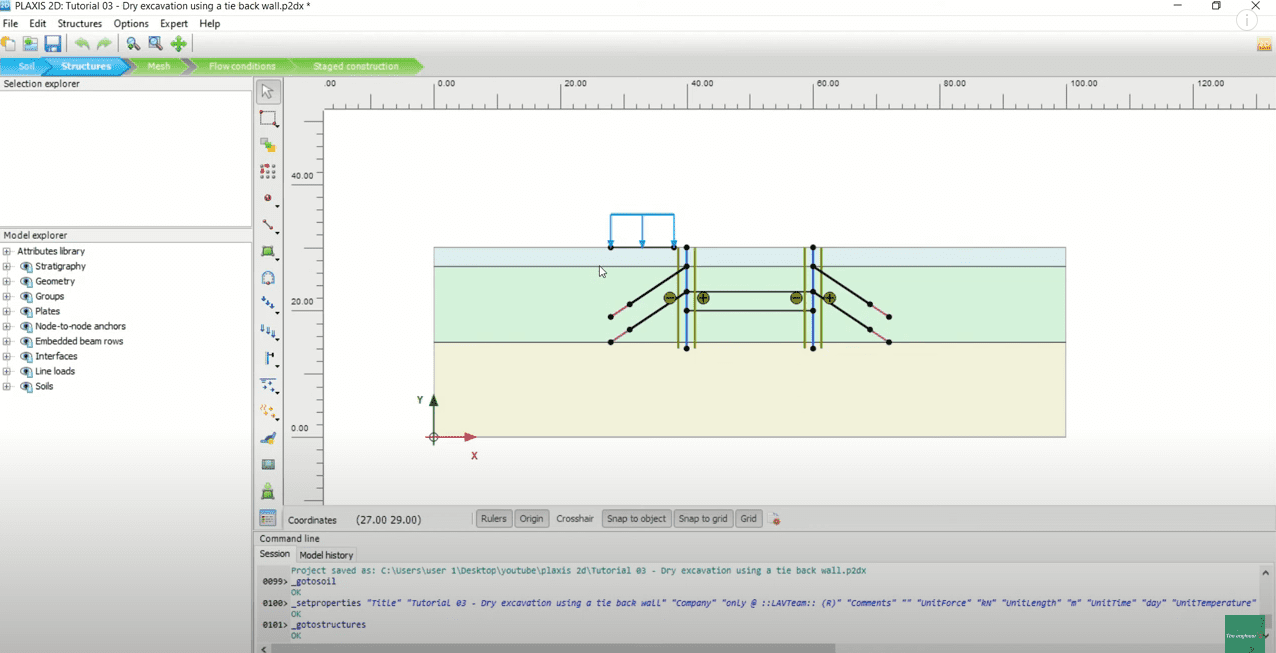Switch to the Model history tab
Viewport: 1276px width, 653px height.
pyautogui.click(x=326, y=555)
